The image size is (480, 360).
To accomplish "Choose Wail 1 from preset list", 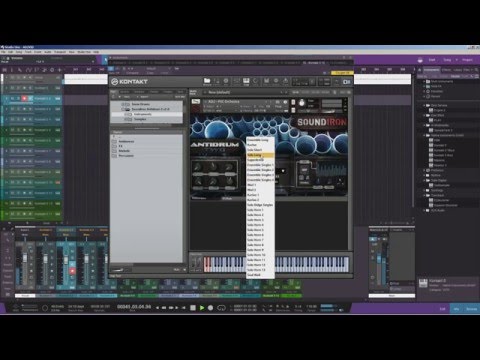I will click(x=260, y=185).
